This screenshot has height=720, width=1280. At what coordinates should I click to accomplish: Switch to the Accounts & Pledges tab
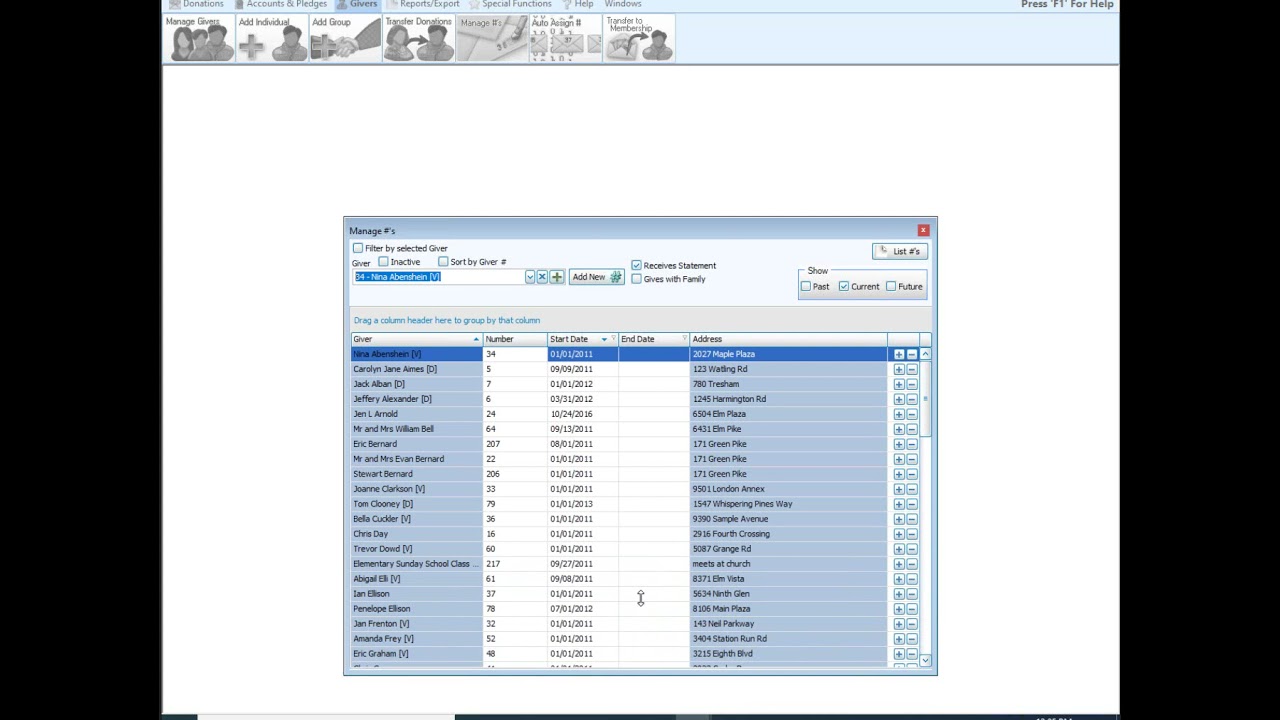(x=286, y=5)
